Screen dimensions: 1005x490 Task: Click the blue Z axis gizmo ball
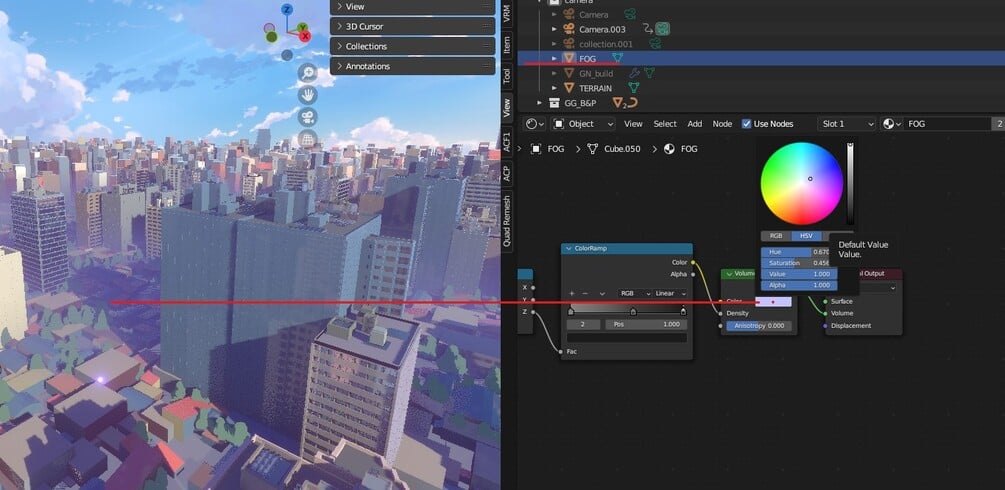tap(287, 9)
